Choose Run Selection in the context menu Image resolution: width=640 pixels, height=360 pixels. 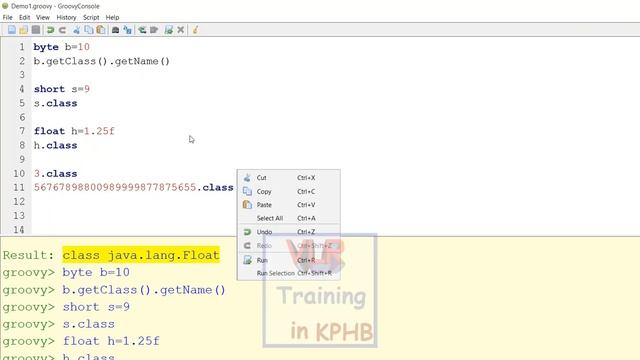289,273
